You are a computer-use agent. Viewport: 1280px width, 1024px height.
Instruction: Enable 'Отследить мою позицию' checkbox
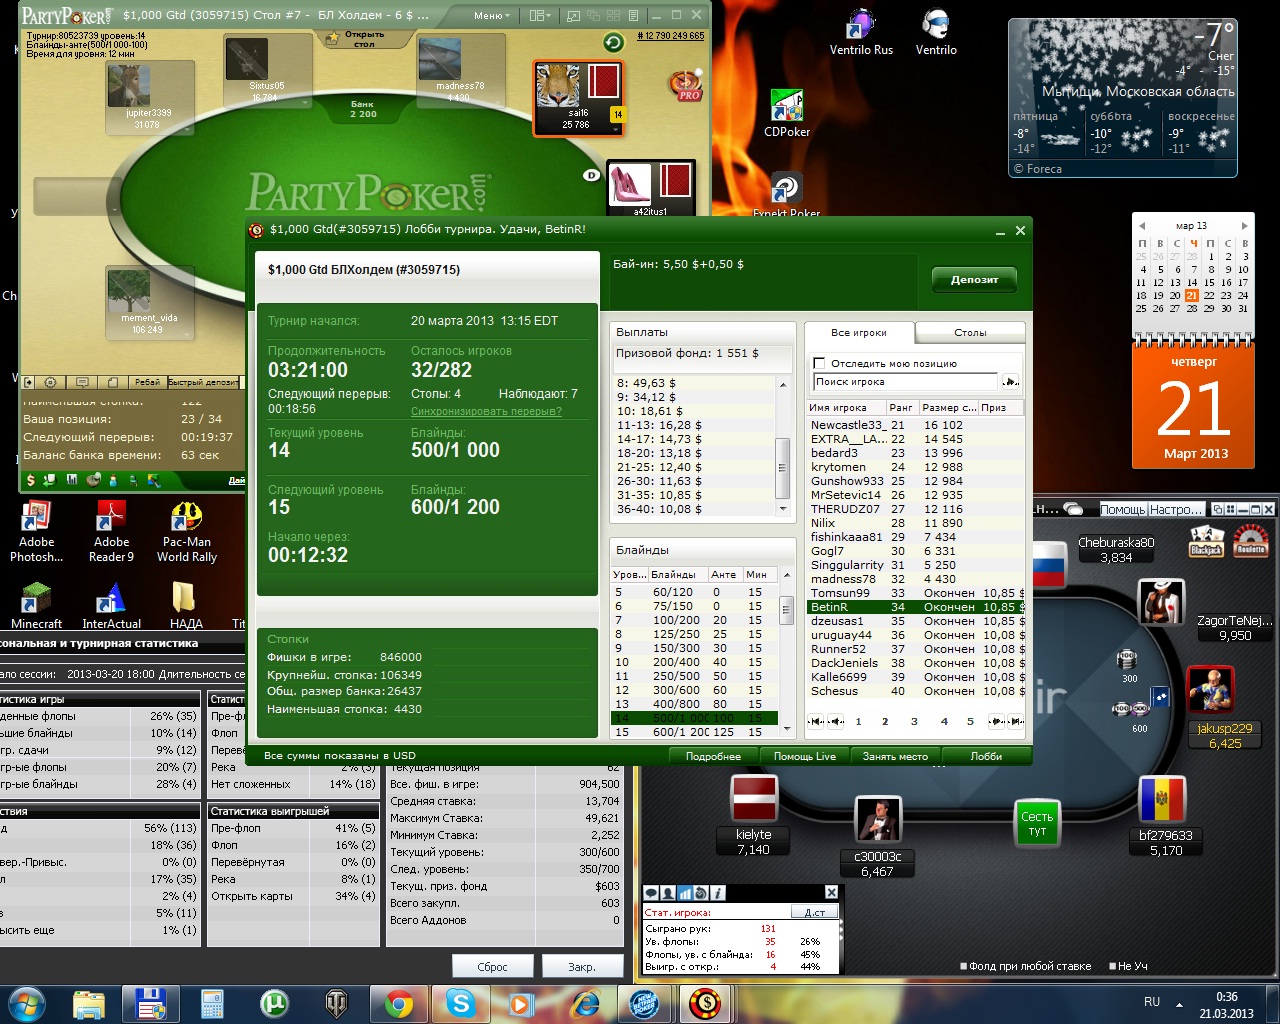[819, 363]
